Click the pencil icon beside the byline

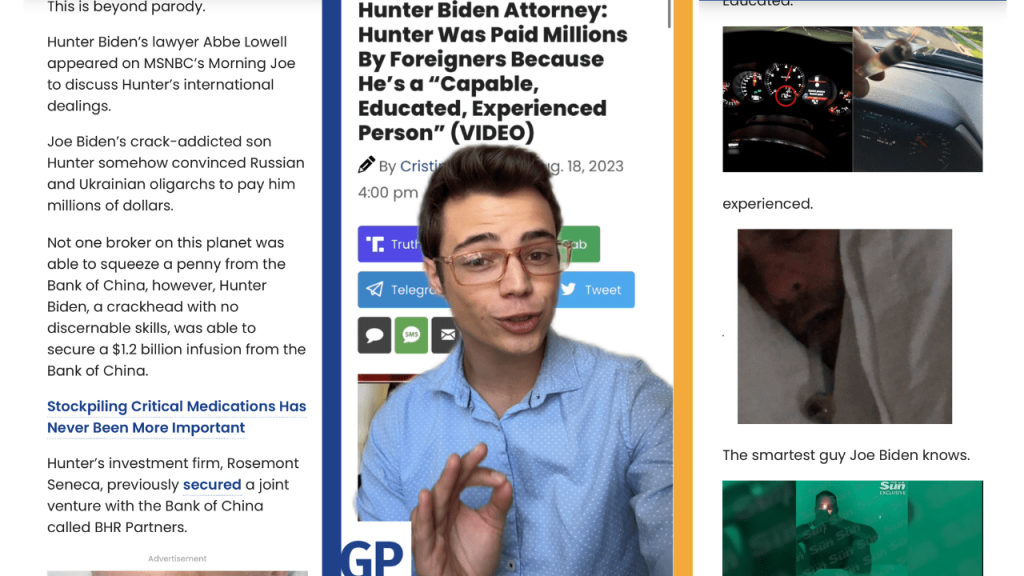[x=366, y=165]
